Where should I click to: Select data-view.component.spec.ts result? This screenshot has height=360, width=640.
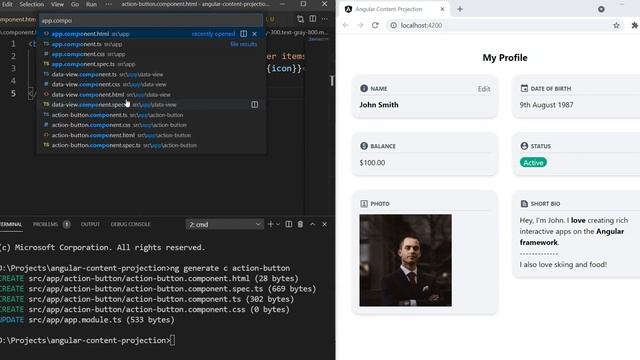(x=151, y=104)
